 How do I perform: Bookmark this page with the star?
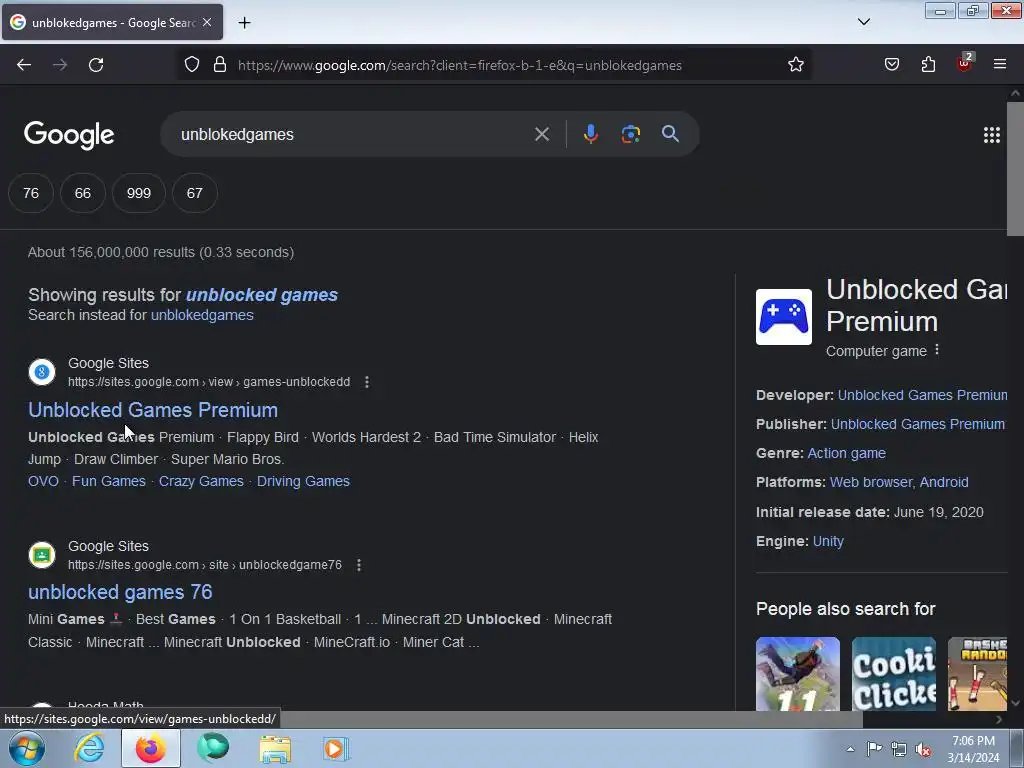pos(795,65)
